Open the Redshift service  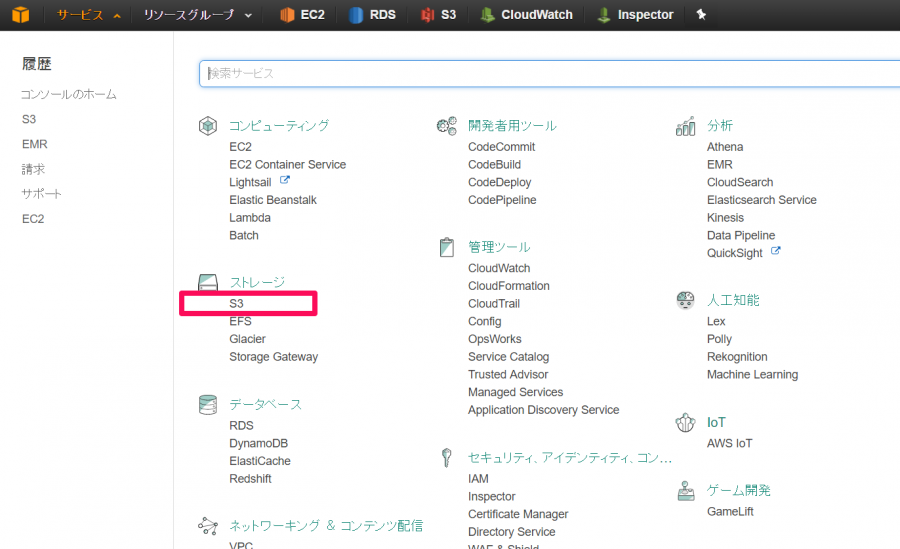(250, 479)
